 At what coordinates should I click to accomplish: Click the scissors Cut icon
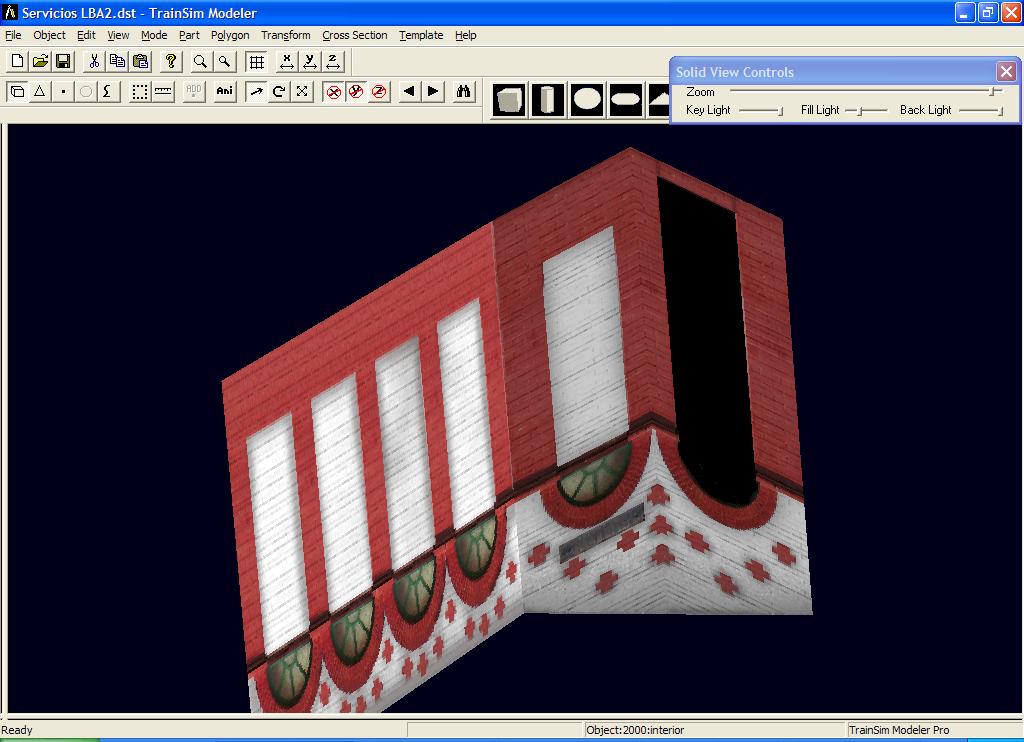94,61
